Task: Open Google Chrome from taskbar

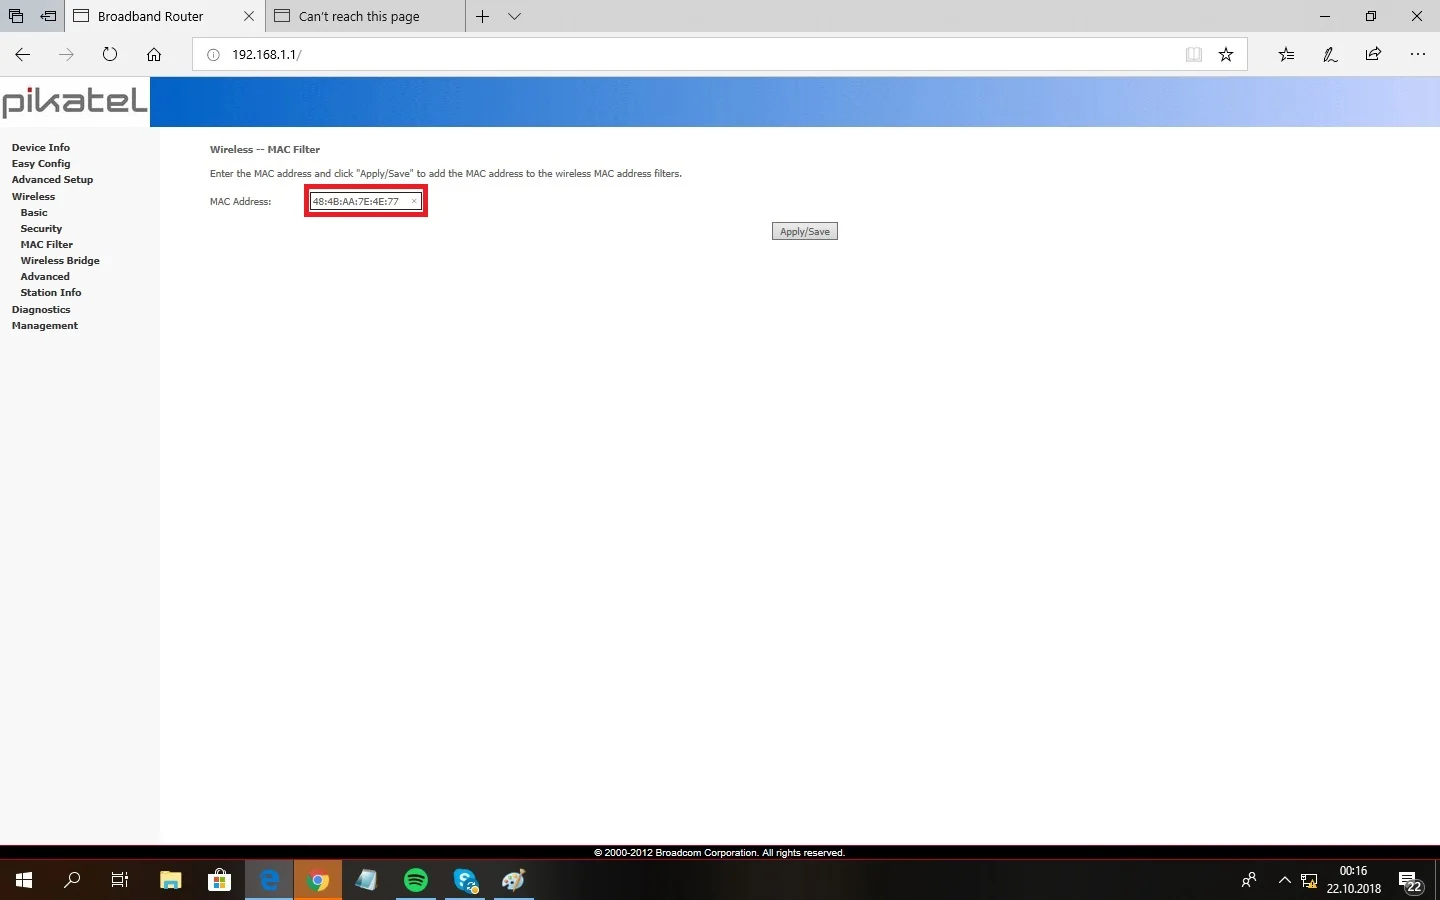Action: coord(318,880)
